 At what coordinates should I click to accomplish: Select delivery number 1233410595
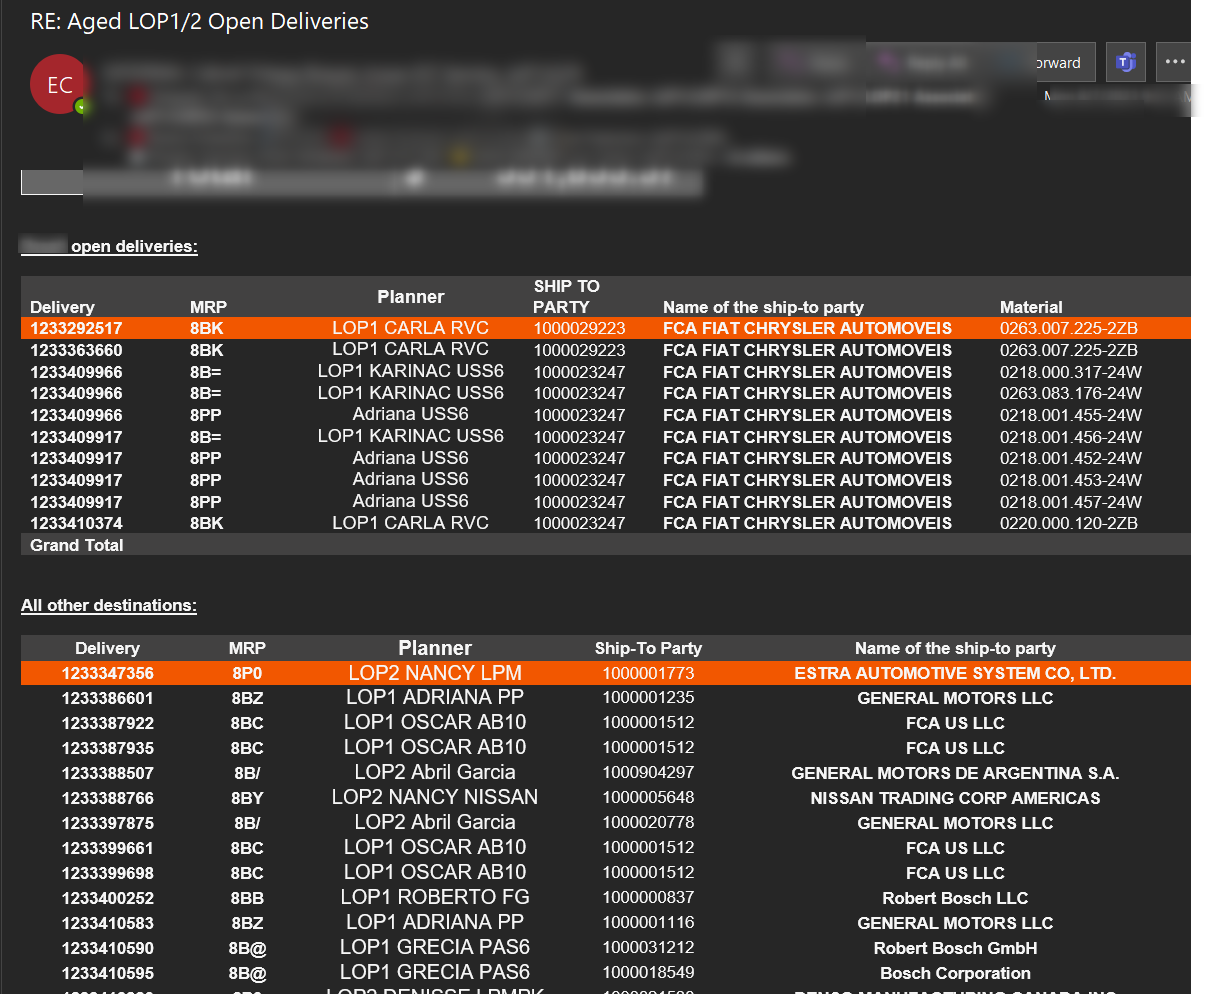click(x=108, y=973)
